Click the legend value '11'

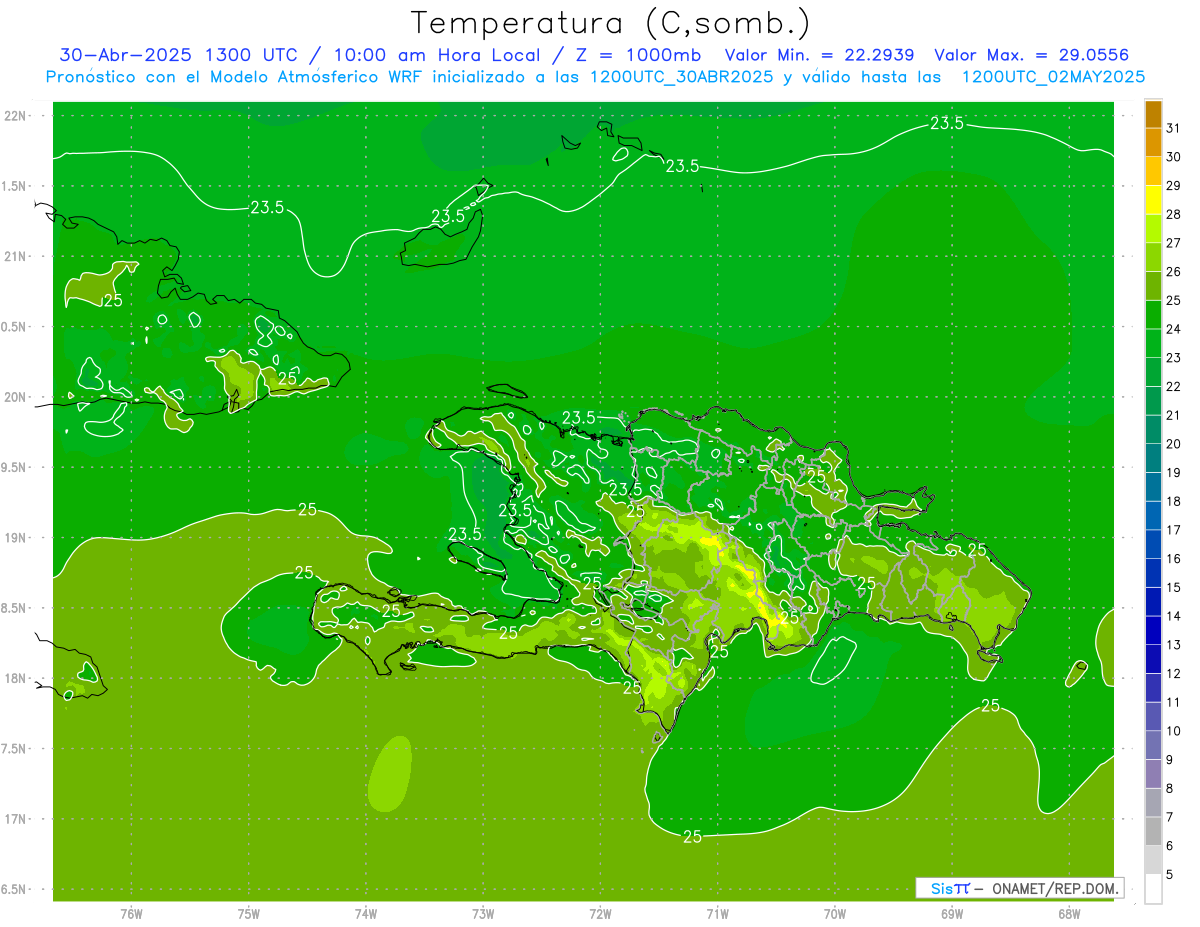1174,702
